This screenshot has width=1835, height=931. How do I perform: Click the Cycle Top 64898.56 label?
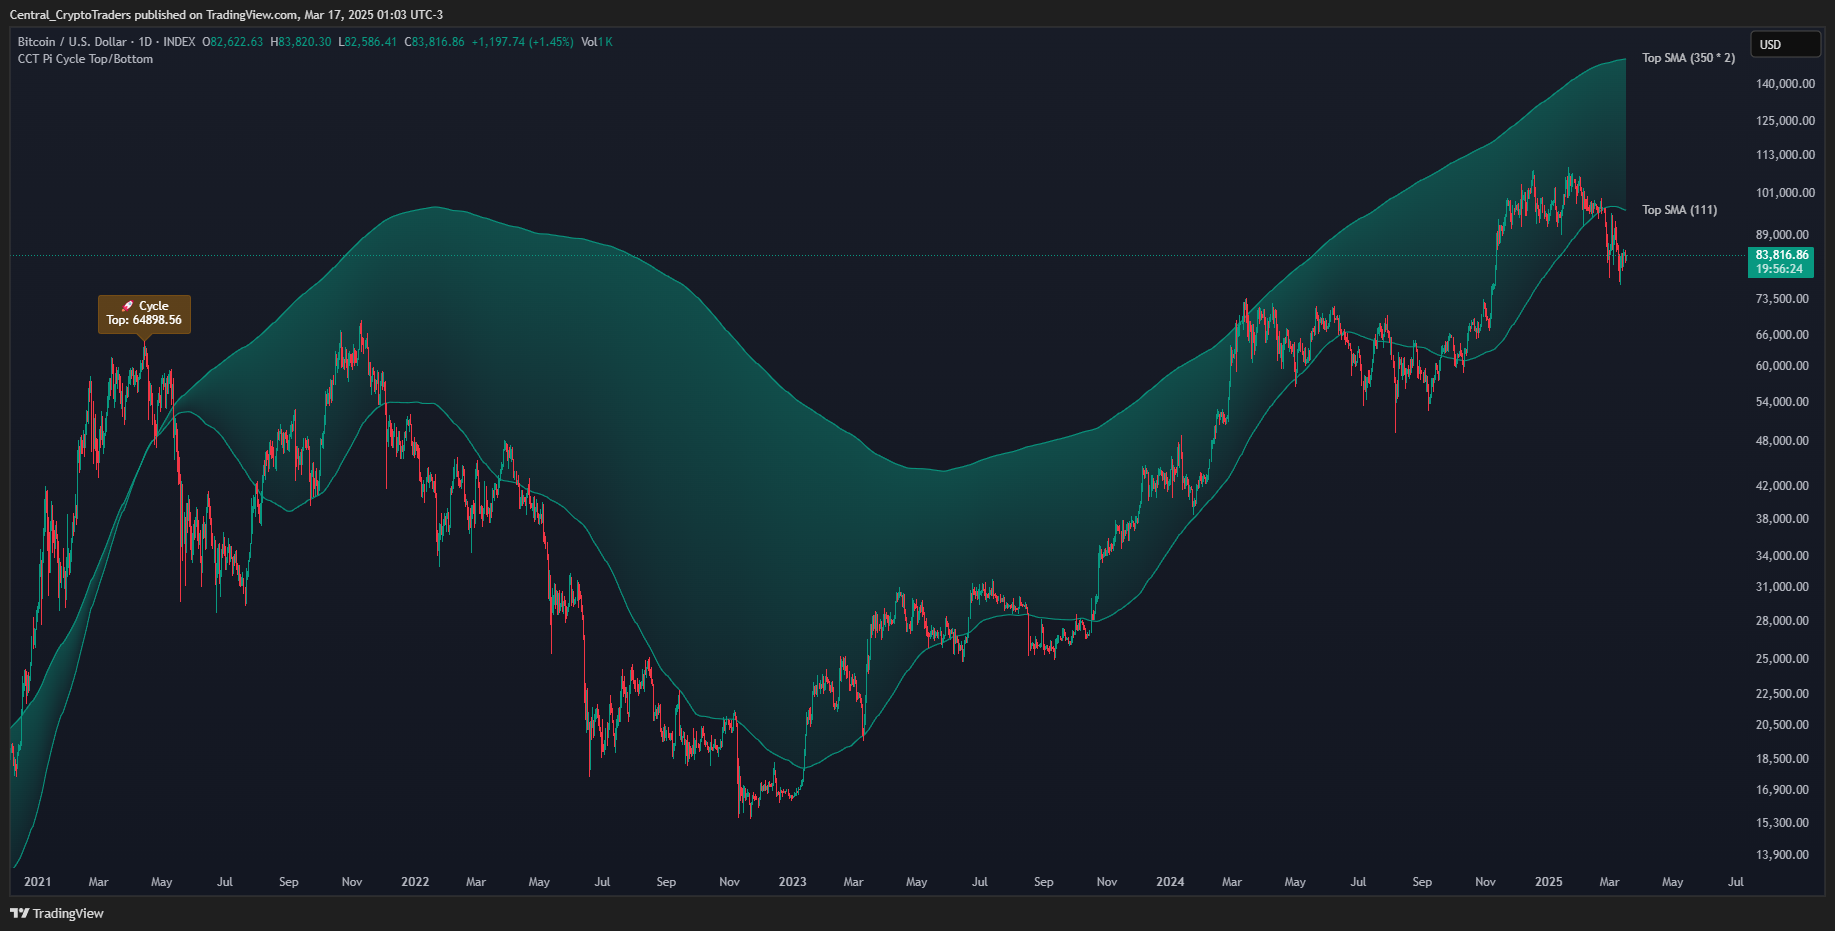tap(144, 314)
